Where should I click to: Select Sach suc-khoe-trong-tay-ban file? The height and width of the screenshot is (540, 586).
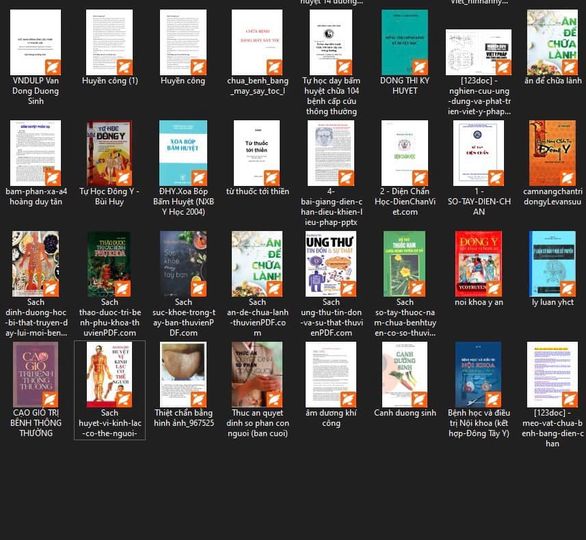(183, 264)
